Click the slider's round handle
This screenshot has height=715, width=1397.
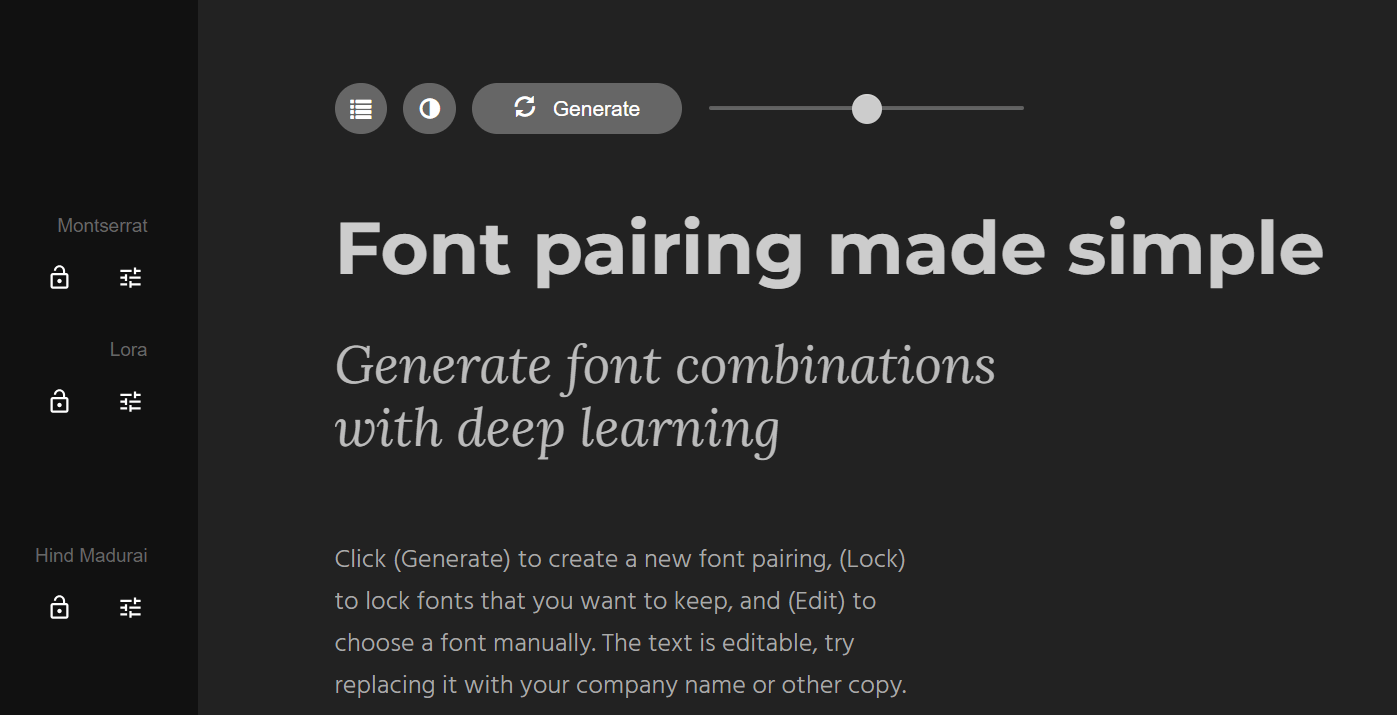(x=866, y=109)
